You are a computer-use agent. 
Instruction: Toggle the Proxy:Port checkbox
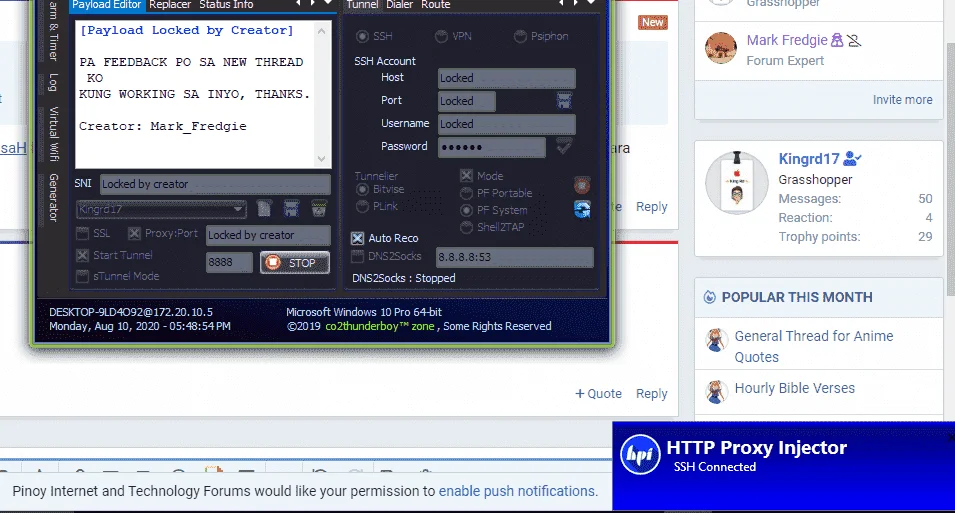(134, 233)
